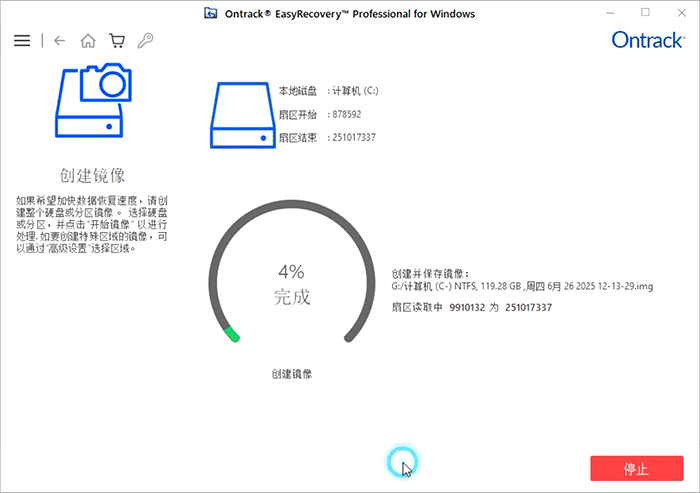Click the 创建并保存镜像 label
The width and height of the screenshot is (700, 493).
(x=430, y=273)
